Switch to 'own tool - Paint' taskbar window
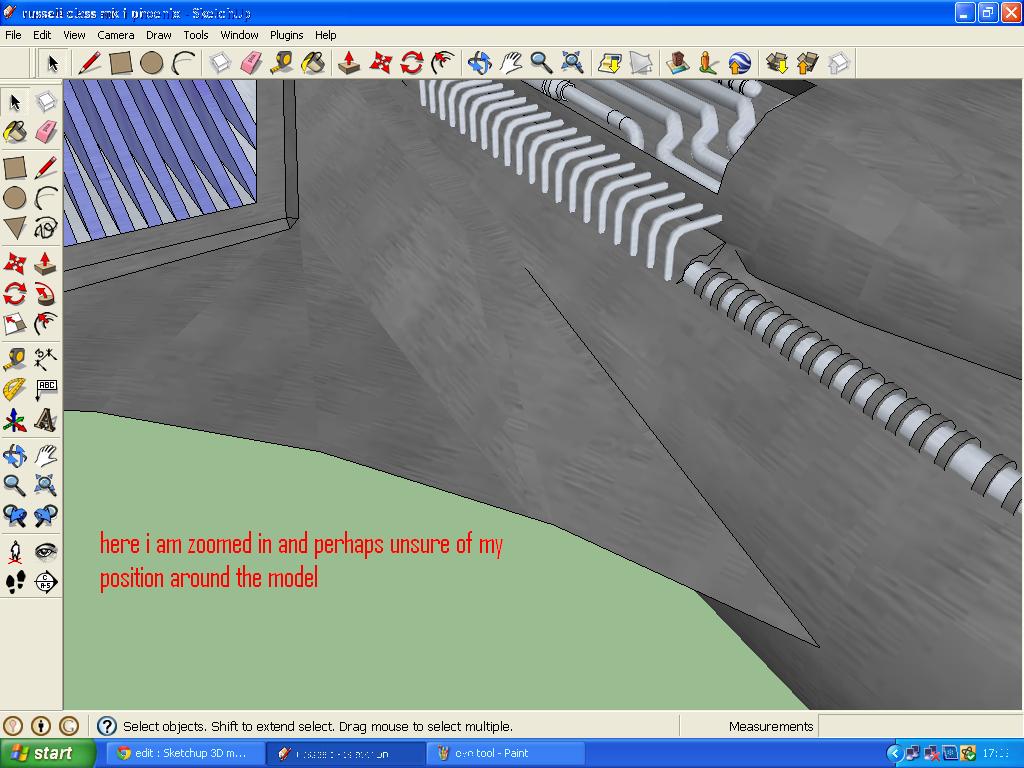This screenshot has width=1024, height=768. [505, 754]
